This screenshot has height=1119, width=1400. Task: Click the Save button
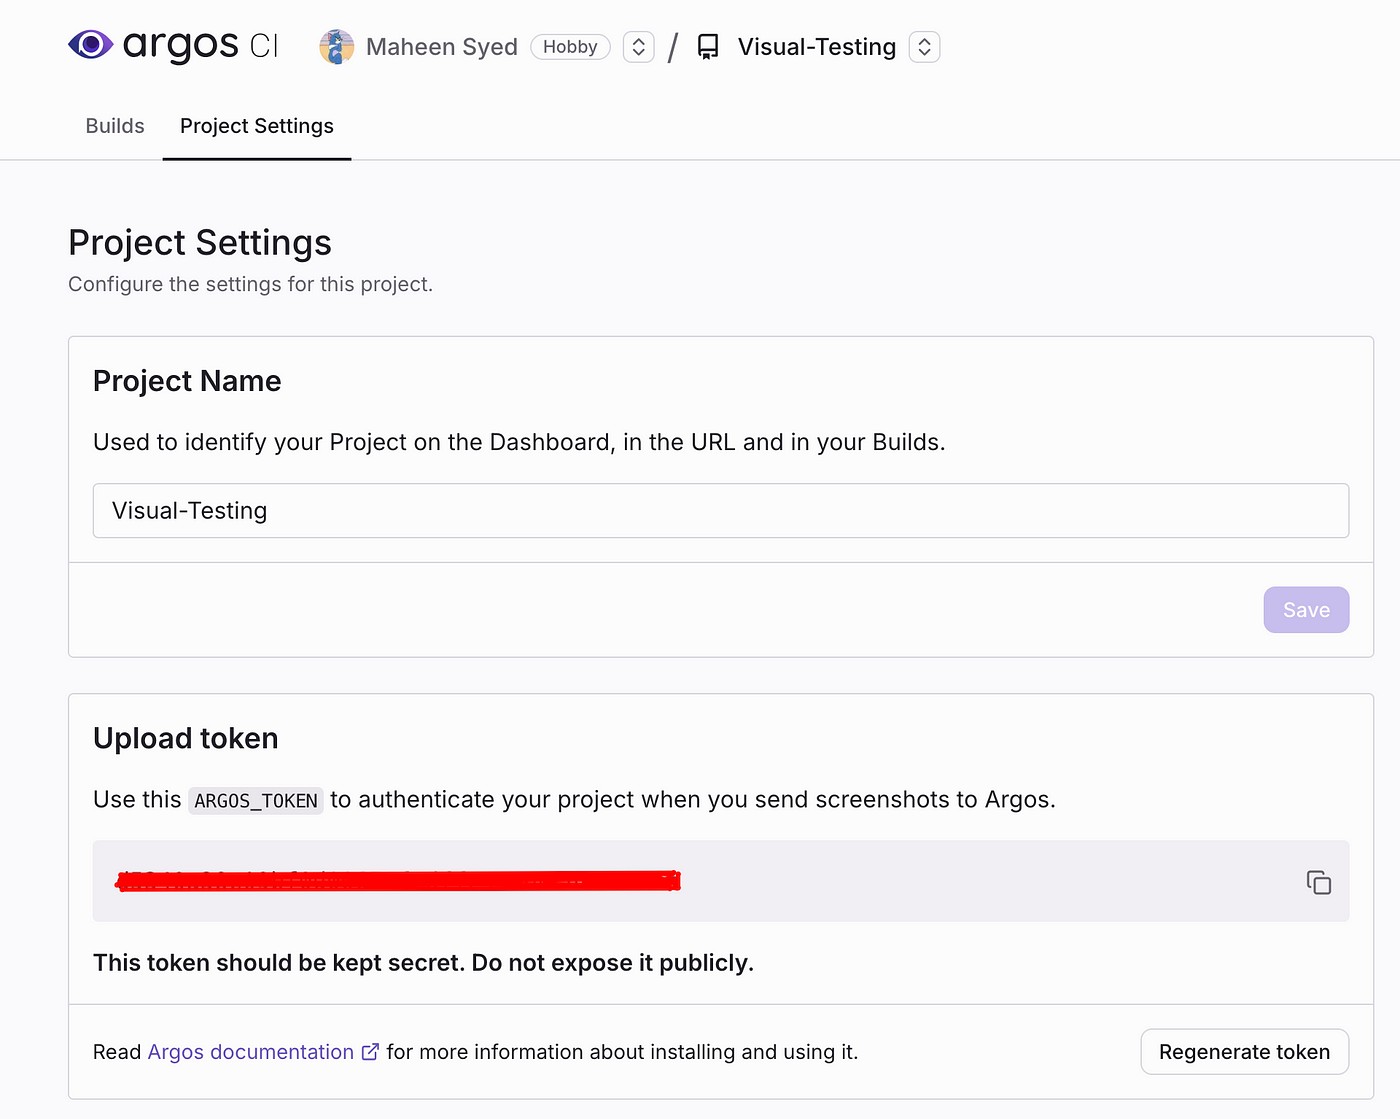[x=1306, y=610]
